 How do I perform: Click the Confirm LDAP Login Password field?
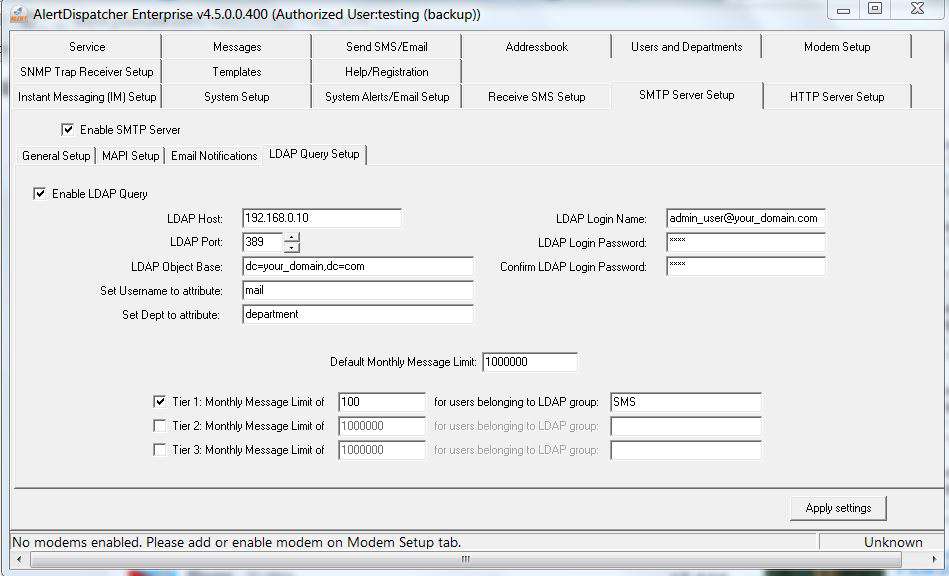click(746, 266)
